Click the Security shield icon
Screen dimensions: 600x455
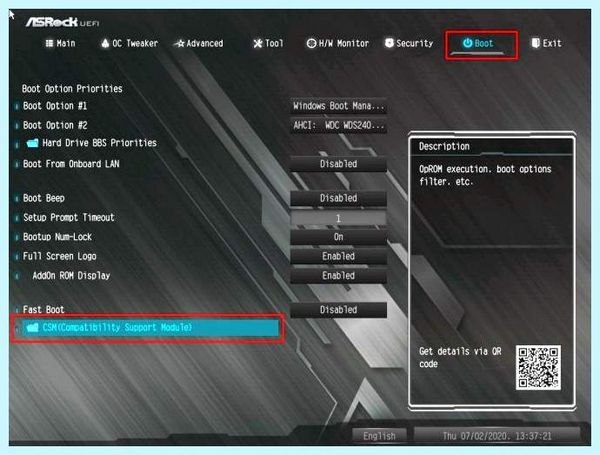[389, 43]
